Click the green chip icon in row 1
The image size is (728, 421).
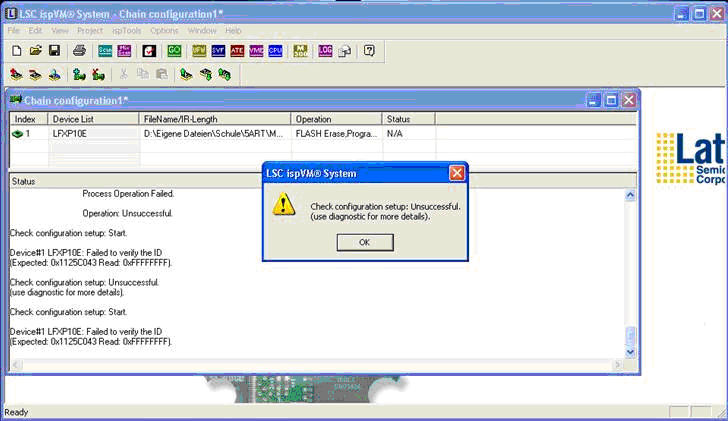[x=17, y=134]
